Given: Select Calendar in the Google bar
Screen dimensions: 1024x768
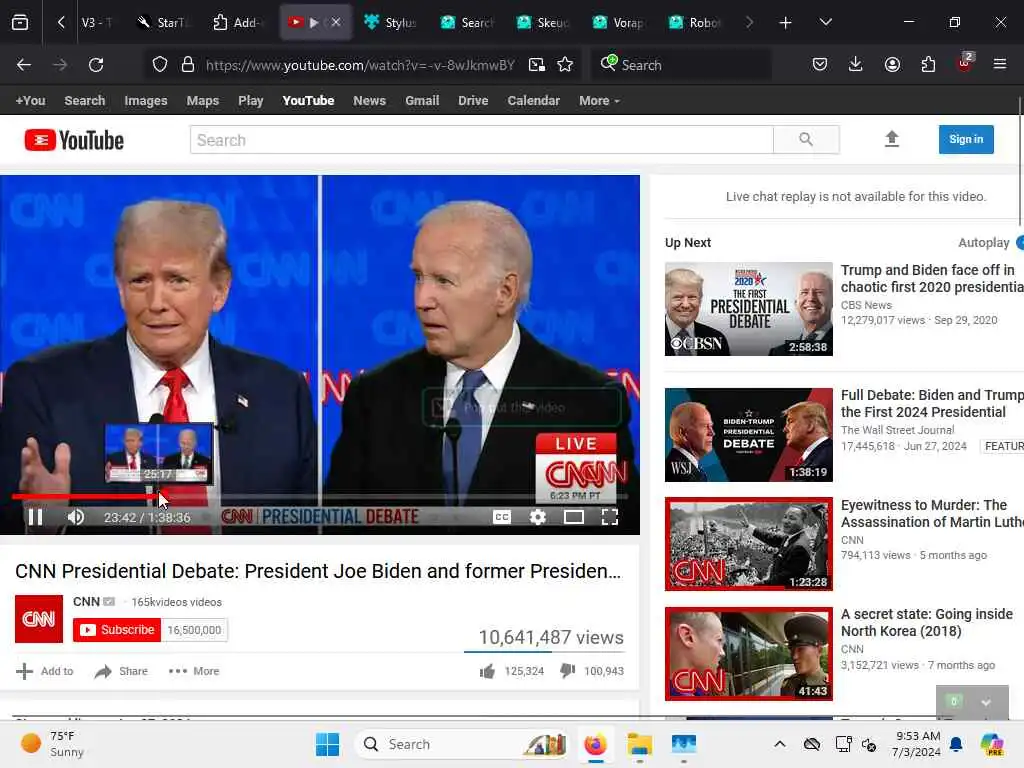Looking at the screenshot, I should 534,101.
